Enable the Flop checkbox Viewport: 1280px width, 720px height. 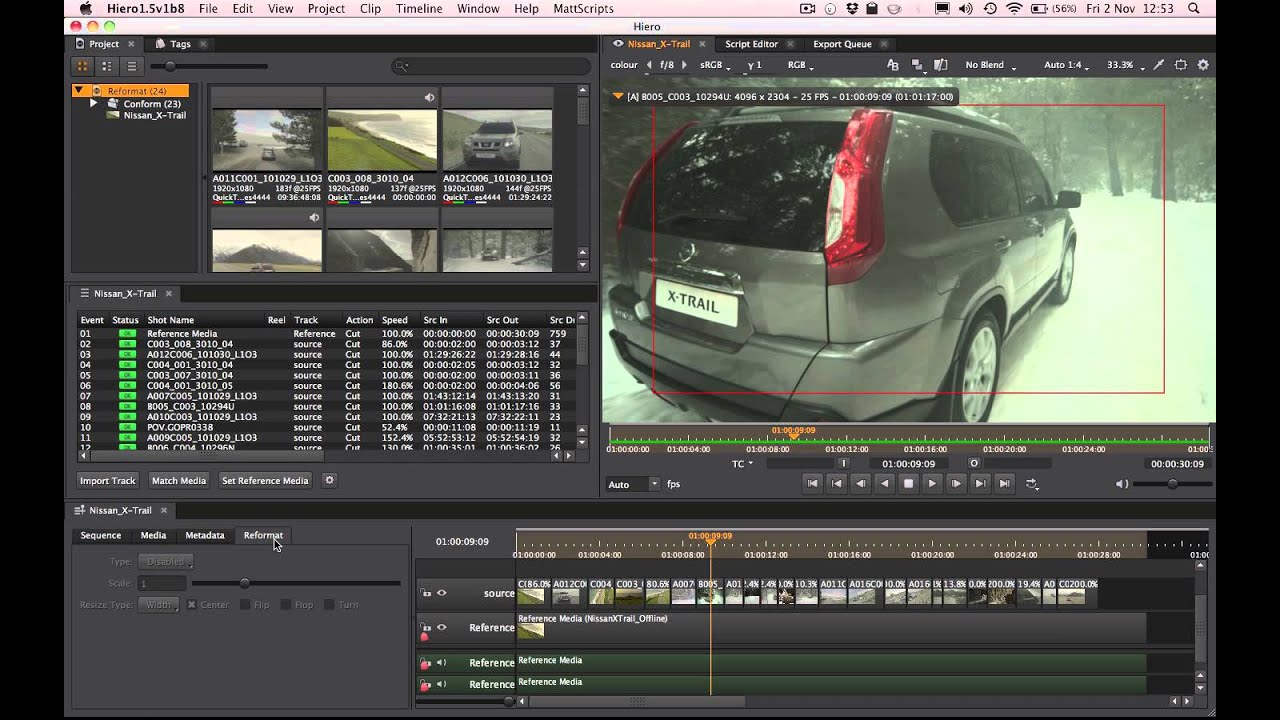coord(286,605)
